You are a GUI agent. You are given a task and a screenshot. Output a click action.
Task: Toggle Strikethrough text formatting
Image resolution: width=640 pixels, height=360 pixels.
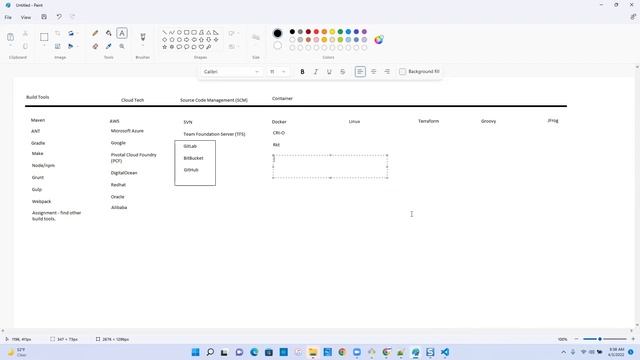tap(342, 71)
